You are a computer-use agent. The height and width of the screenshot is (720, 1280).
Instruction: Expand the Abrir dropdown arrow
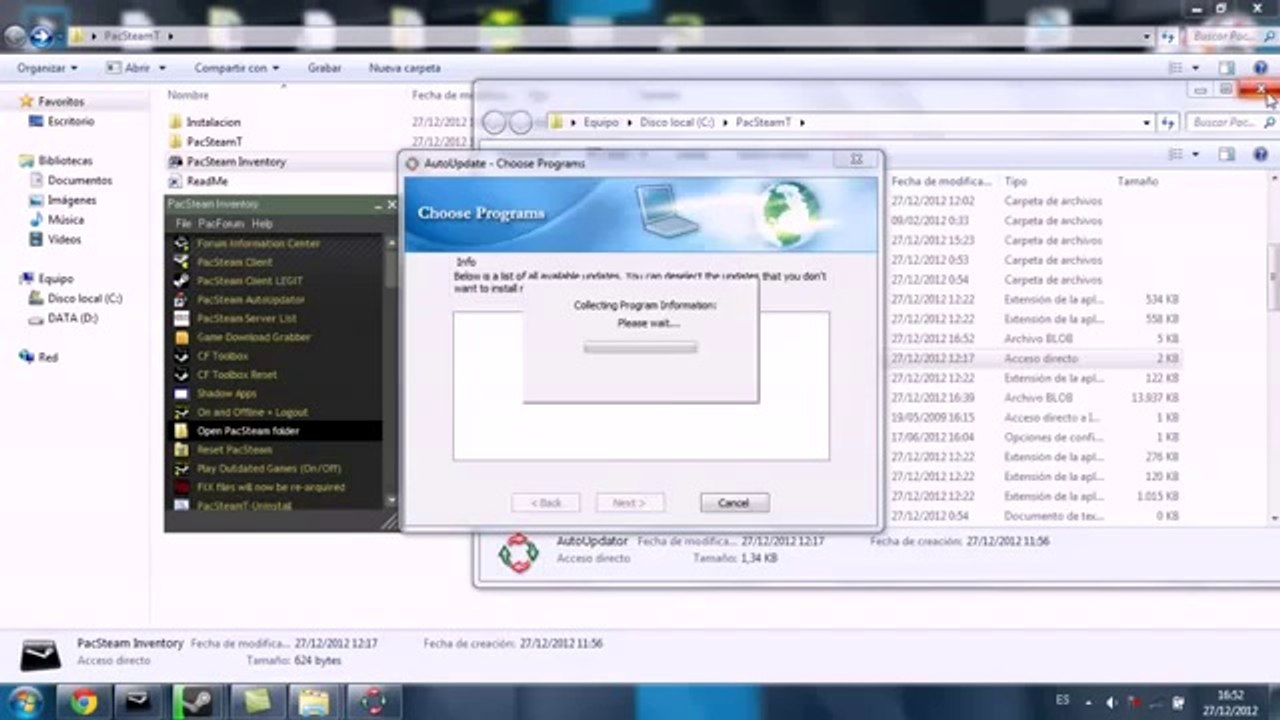[x=162, y=68]
